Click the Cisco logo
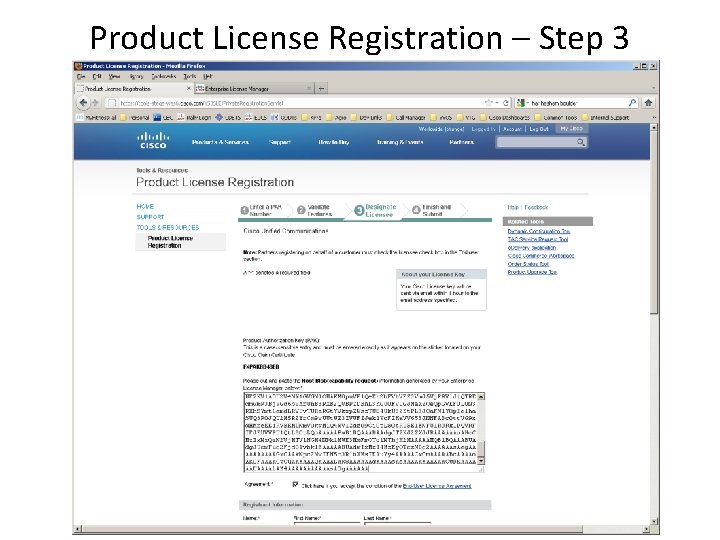Viewport: 720px width, 540px height. pyautogui.click(x=153, y=141)
